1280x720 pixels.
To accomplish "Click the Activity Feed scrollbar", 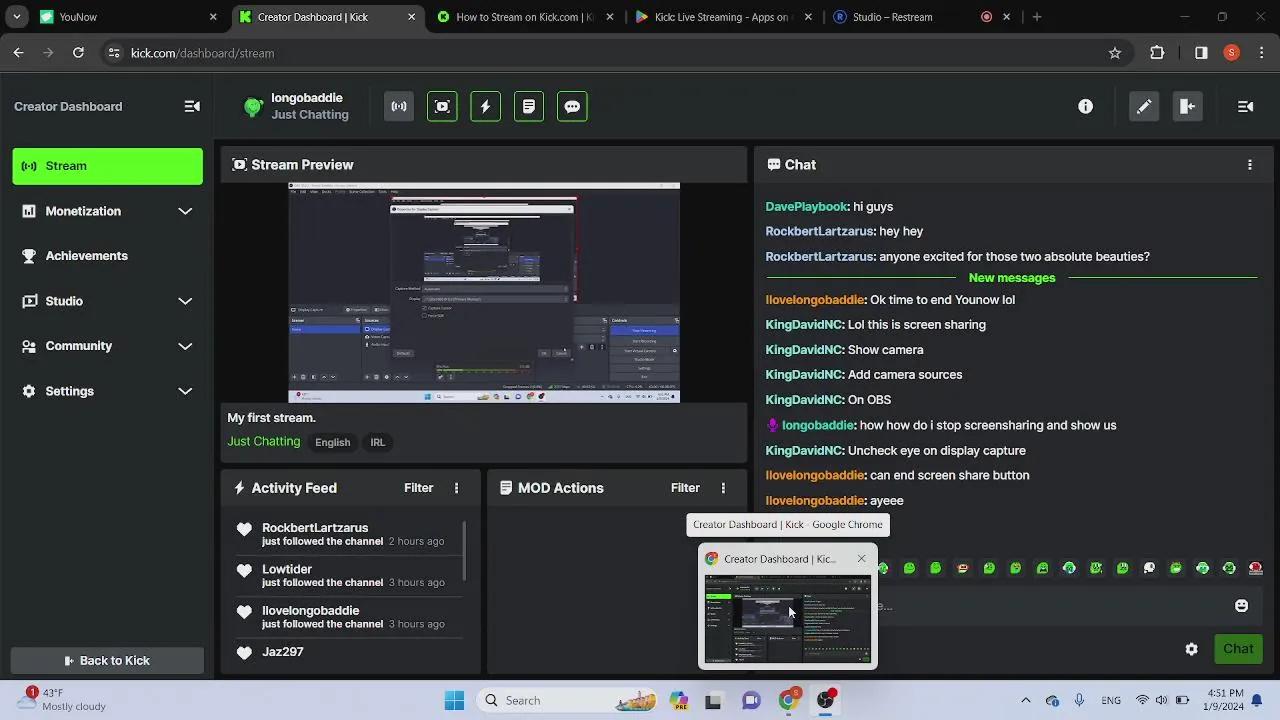I will click(464, 550).
